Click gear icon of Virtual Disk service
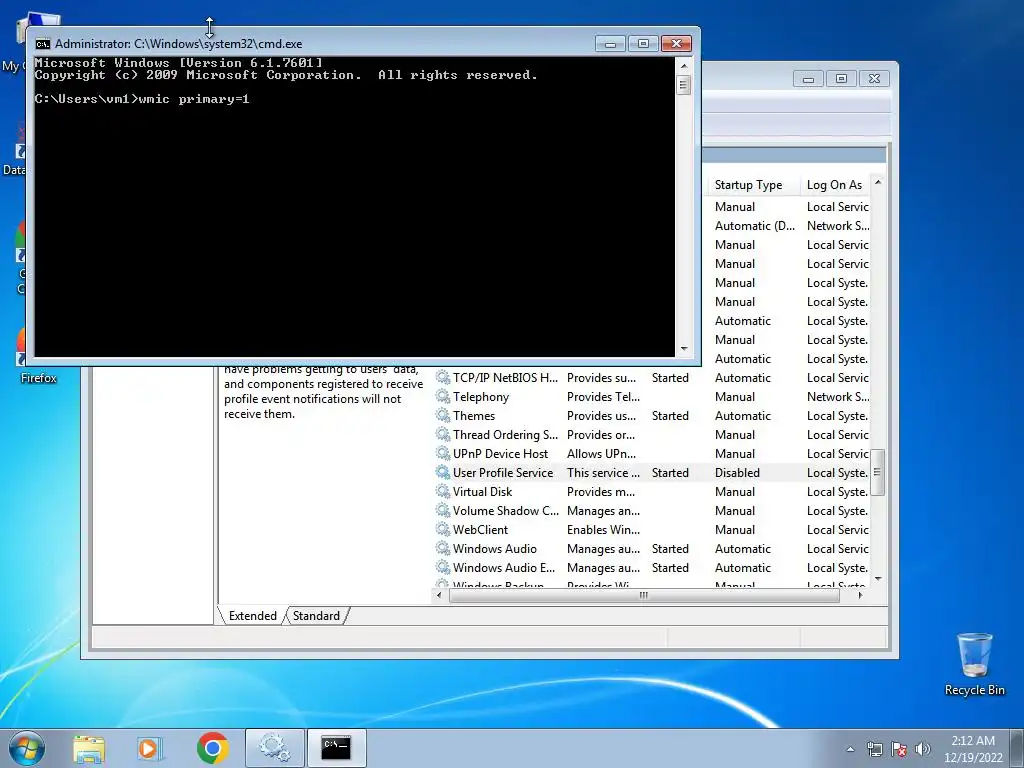The width and height of the screenshot is (1024, 768). (443, 491)
